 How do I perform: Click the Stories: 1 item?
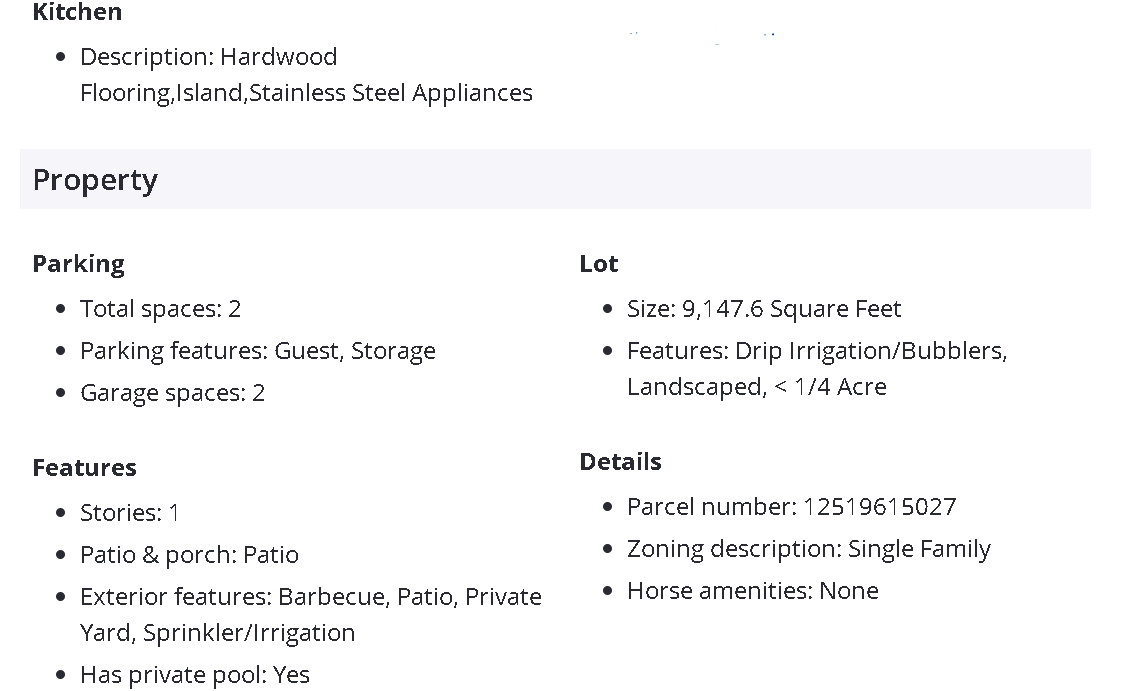pos(129,513)
